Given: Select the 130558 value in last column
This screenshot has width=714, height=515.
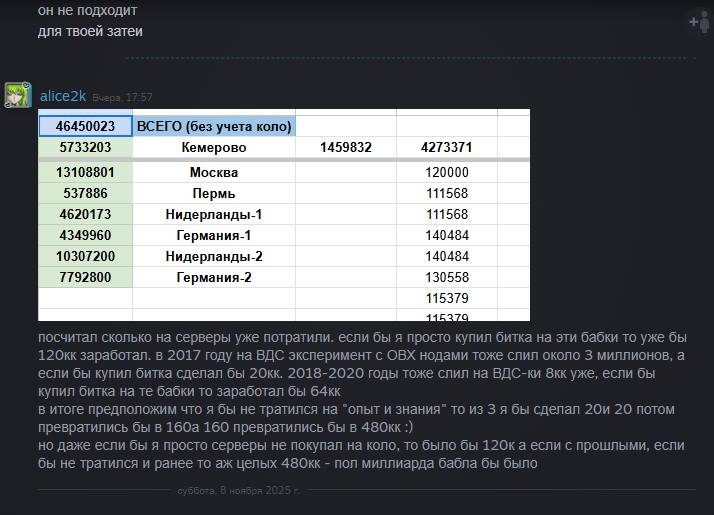Looking at the screenshot, I should click(447, 277).
